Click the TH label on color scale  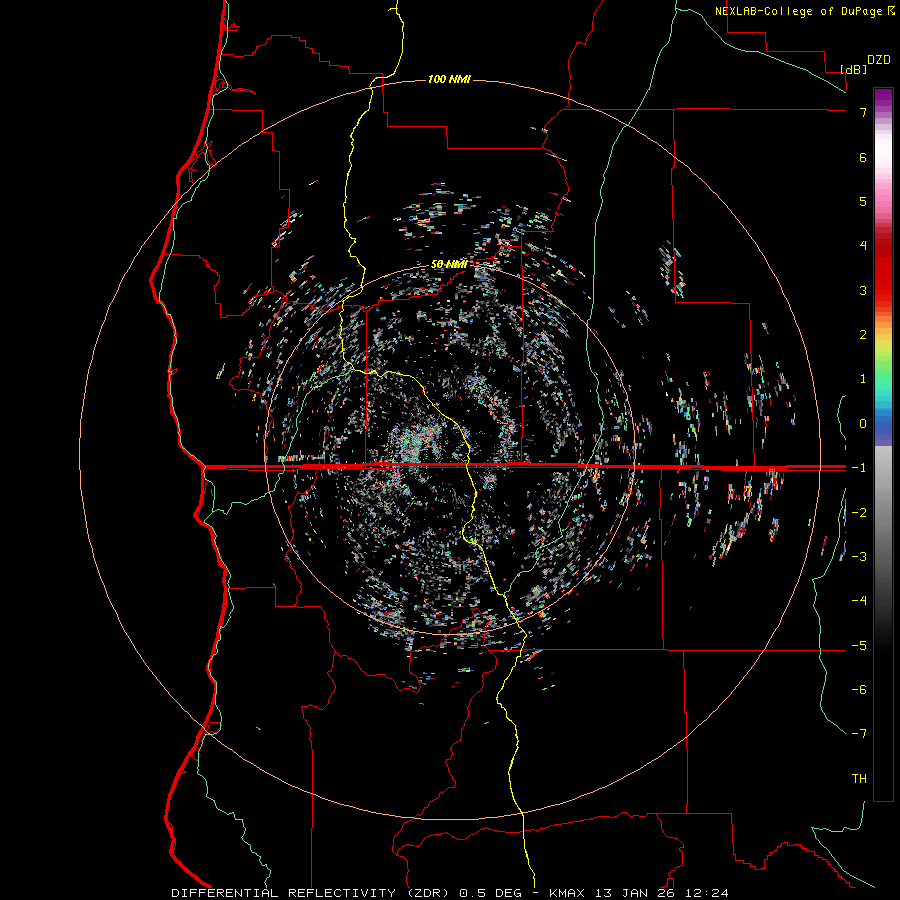click(859, 779)
